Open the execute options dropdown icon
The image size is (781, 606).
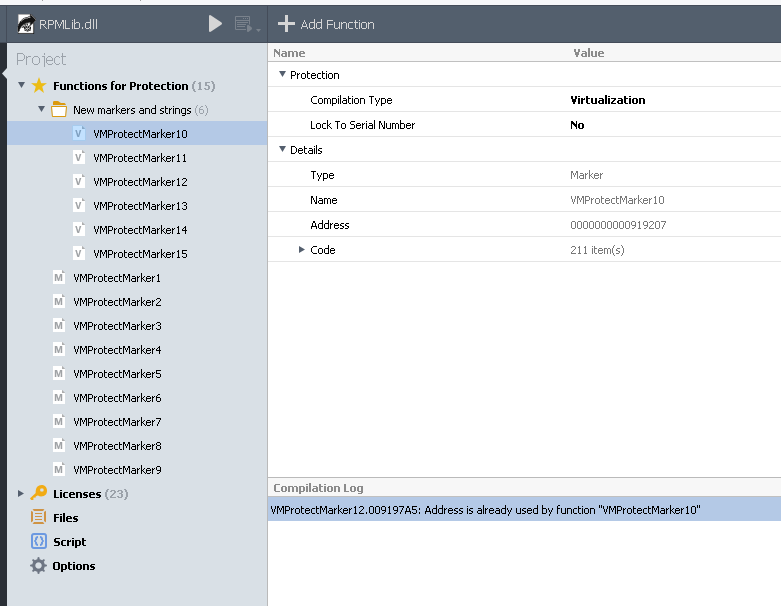(248, 24)
